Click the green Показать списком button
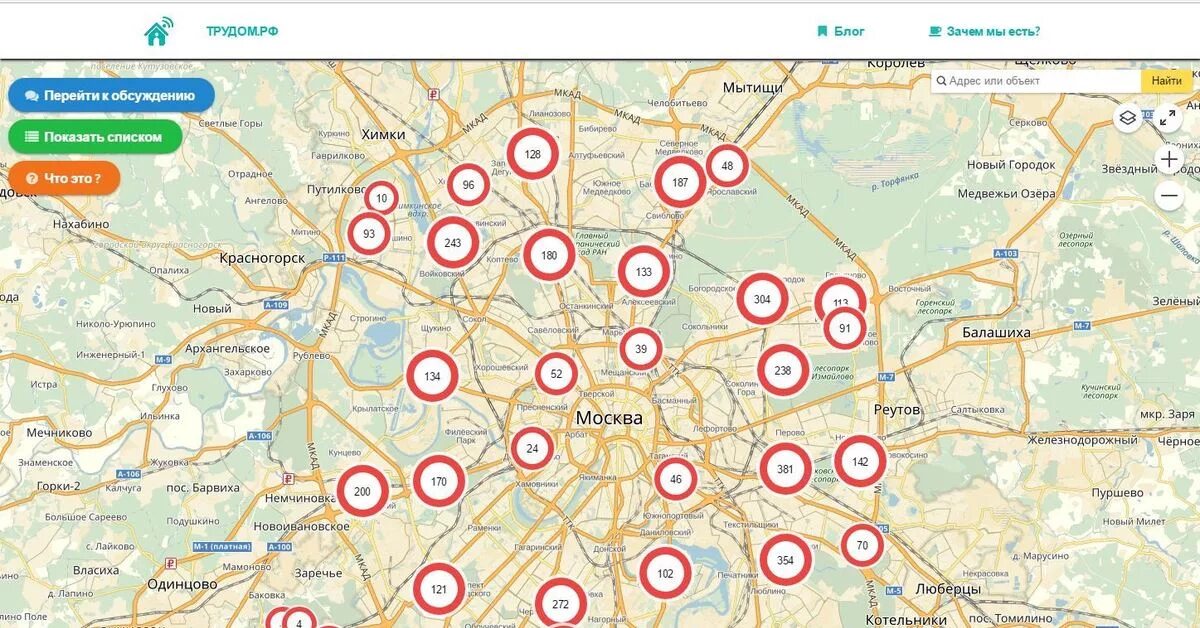 coord(95,137)
